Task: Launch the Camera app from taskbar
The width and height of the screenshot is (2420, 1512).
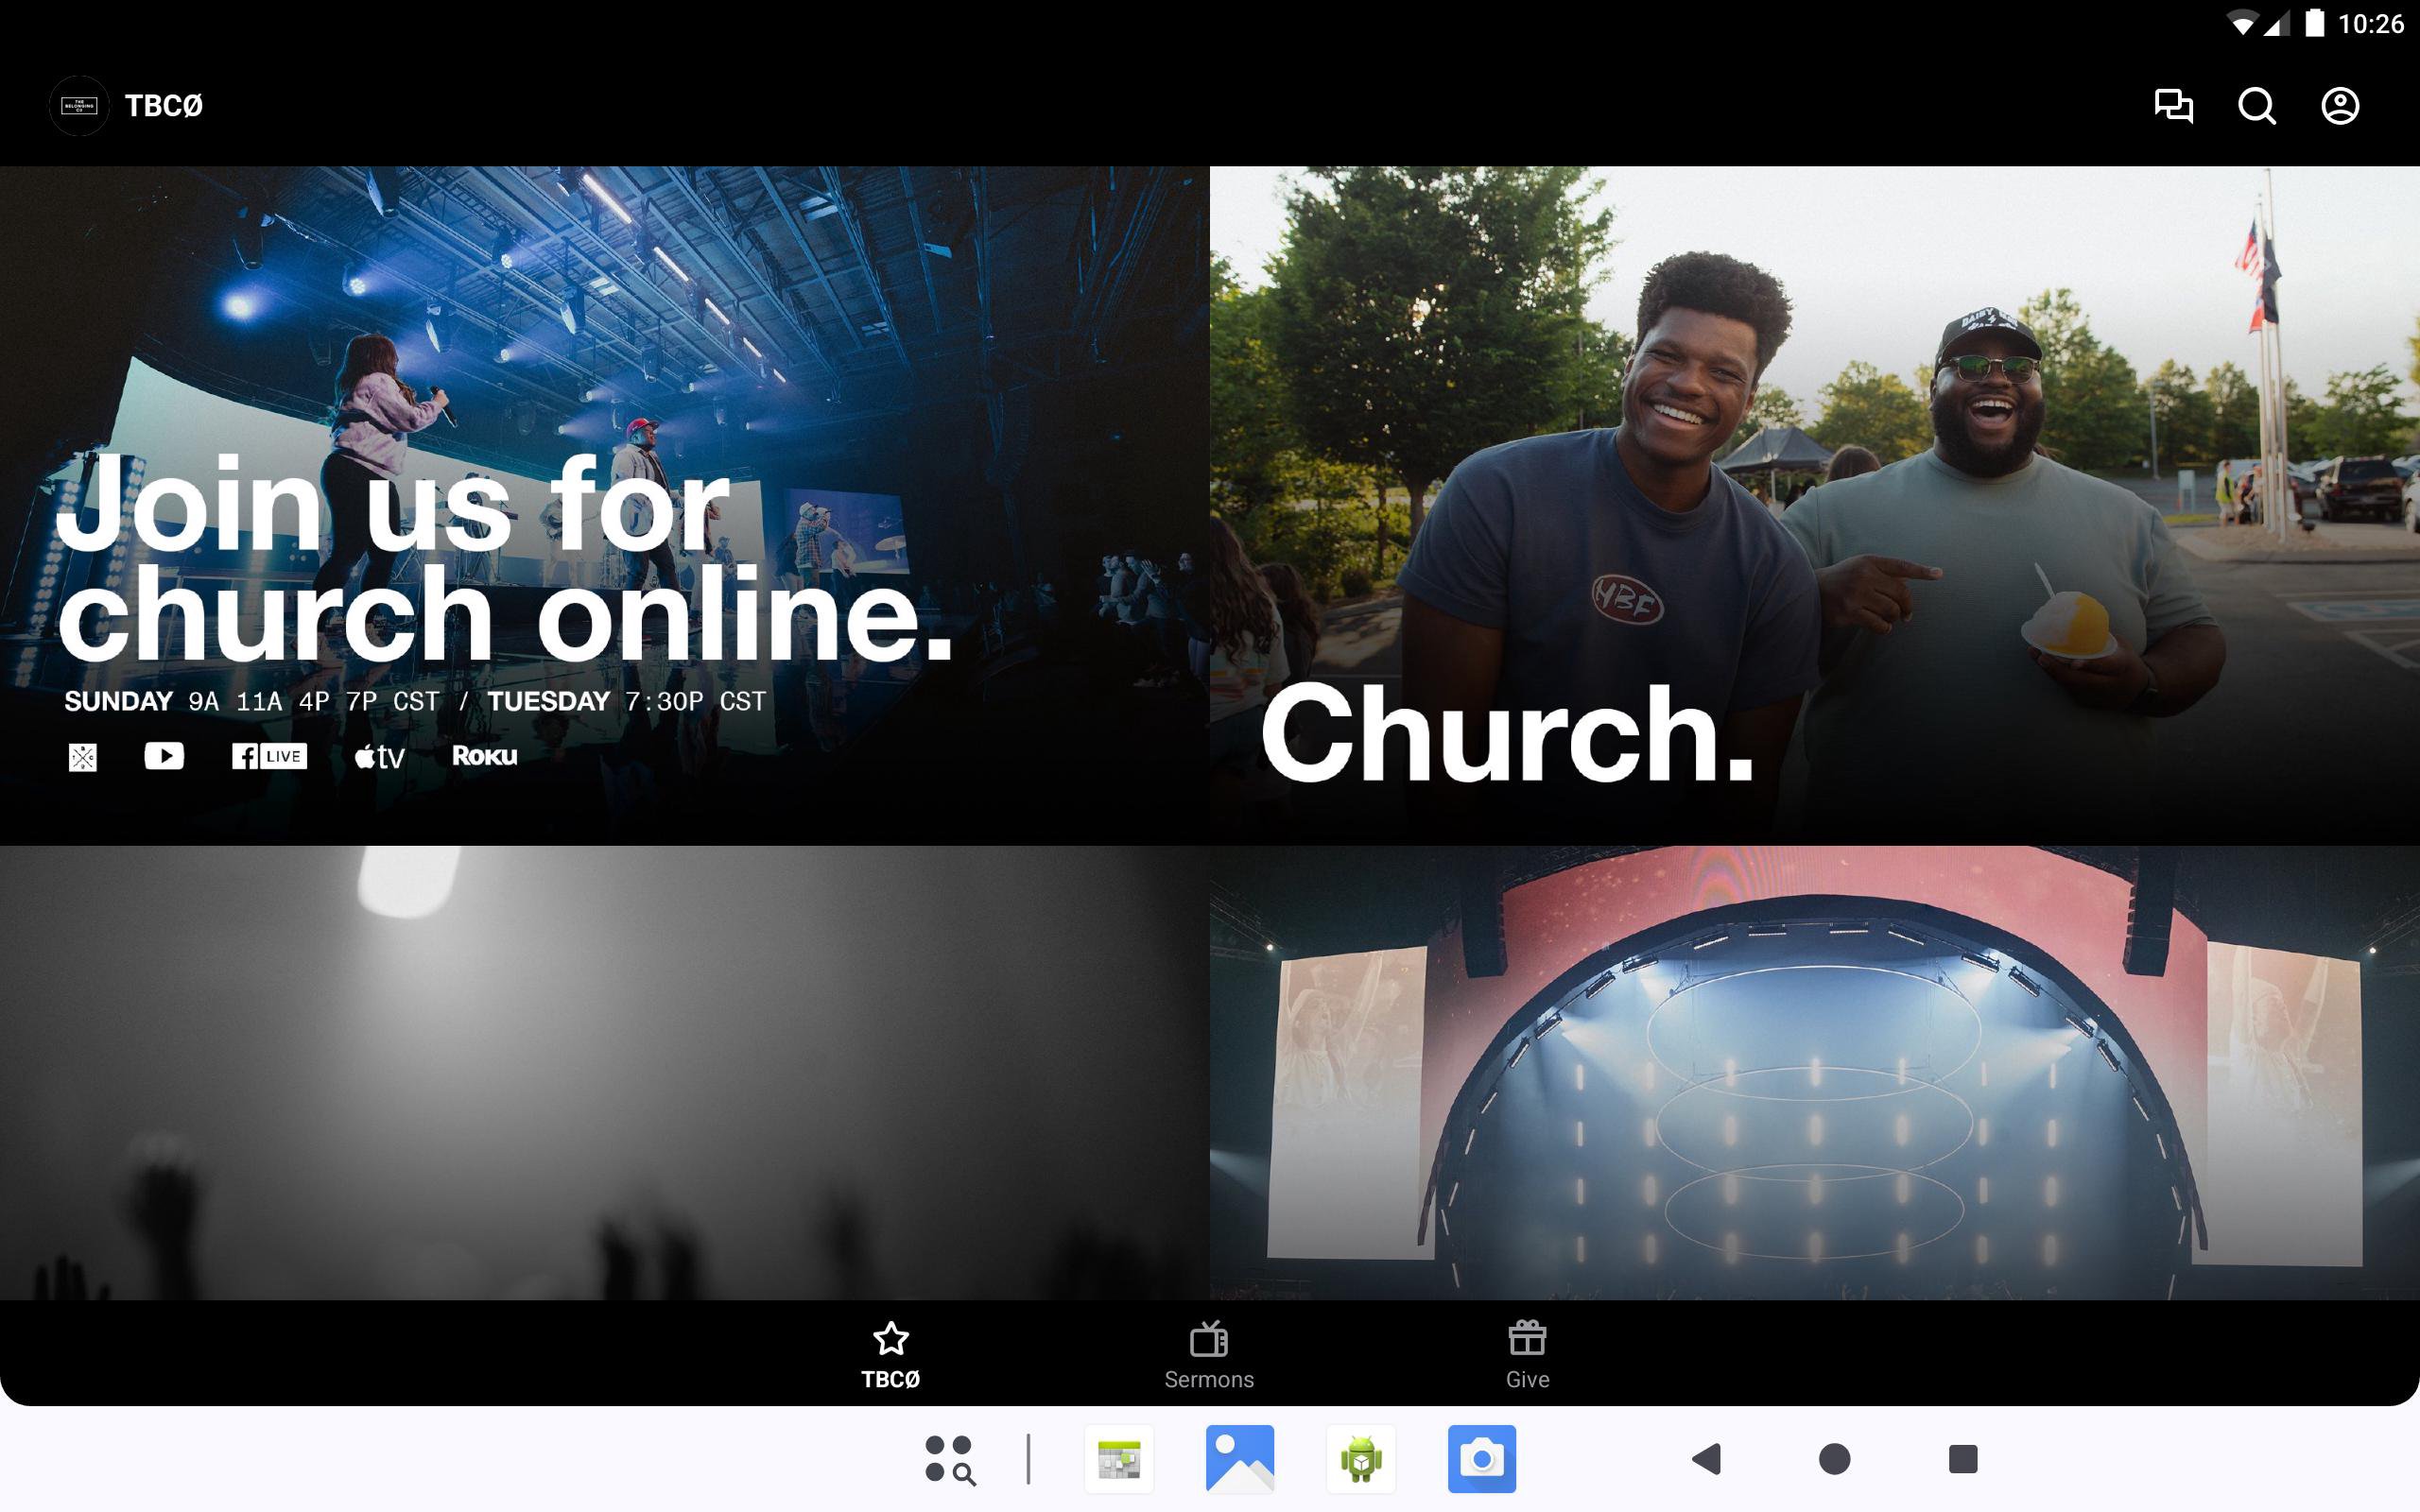Action: 1481,1459
